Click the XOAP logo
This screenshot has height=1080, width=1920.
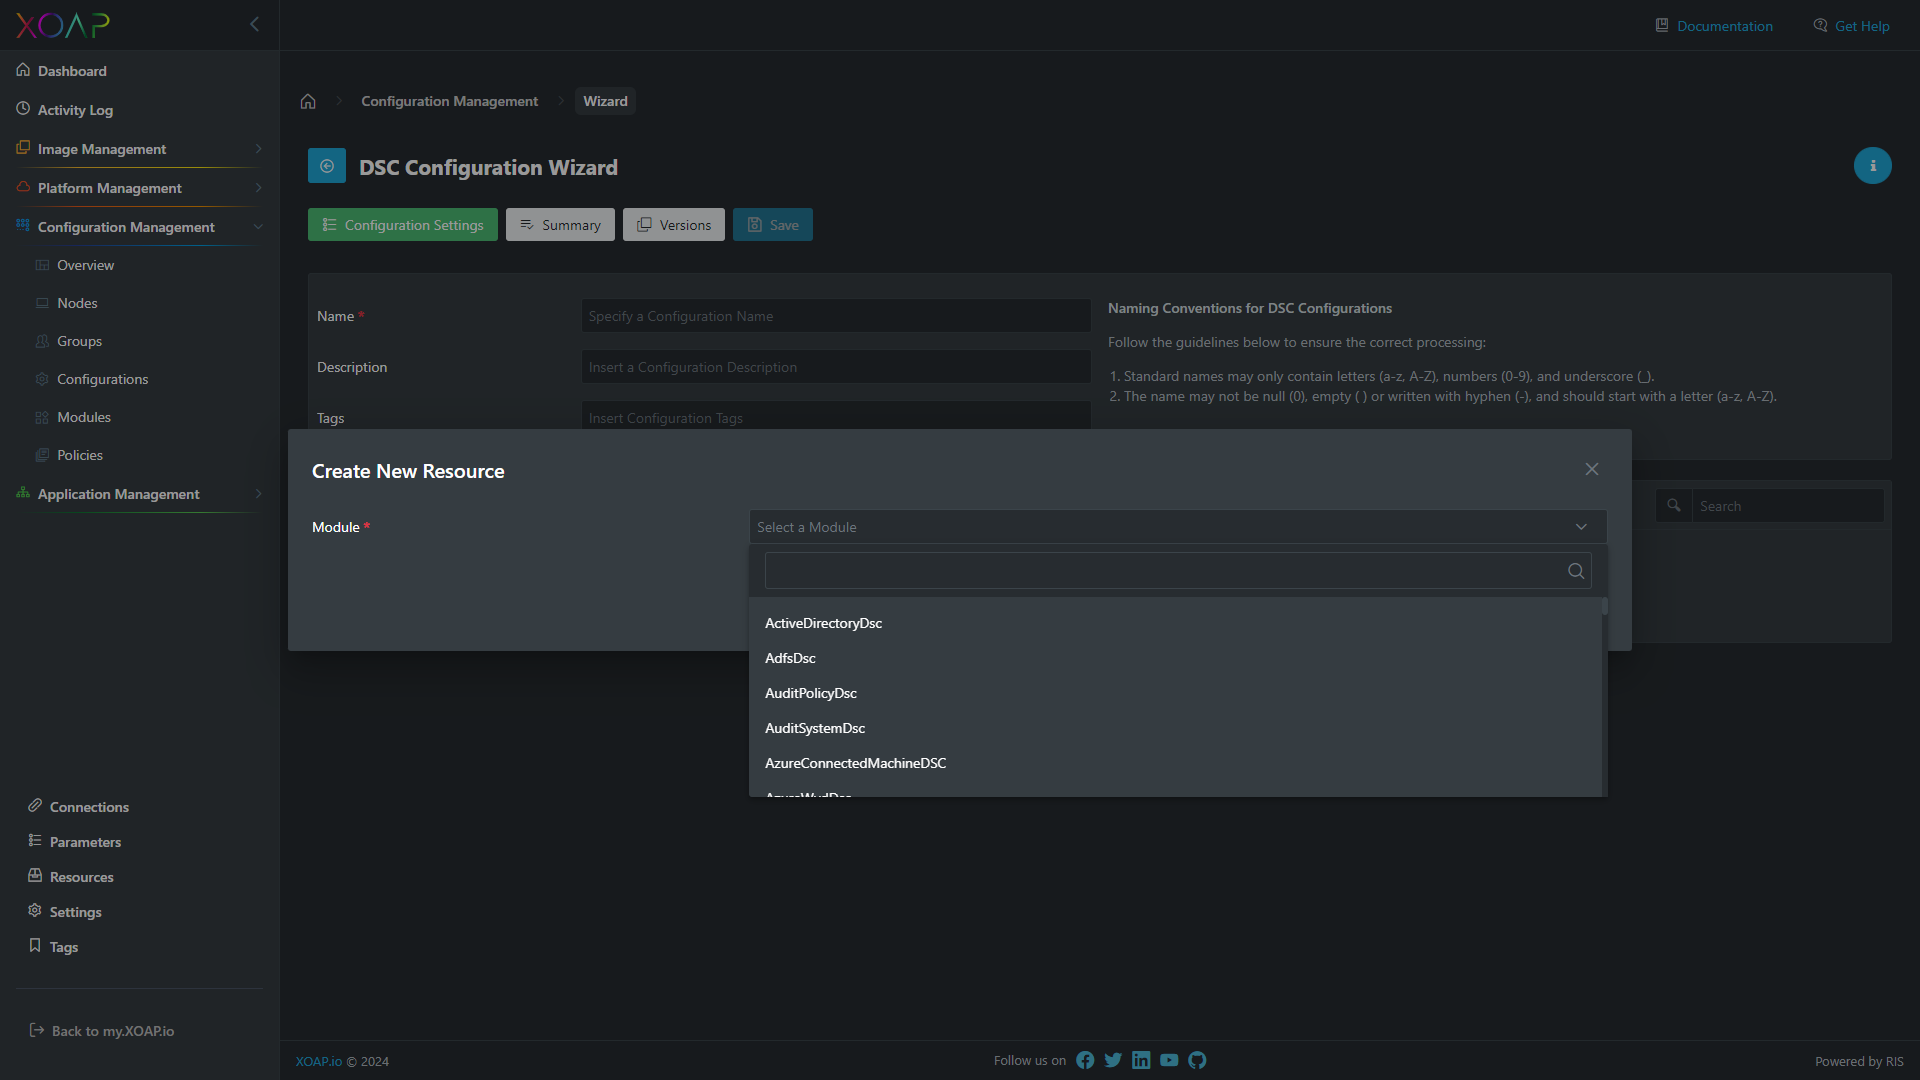[63, 25]
